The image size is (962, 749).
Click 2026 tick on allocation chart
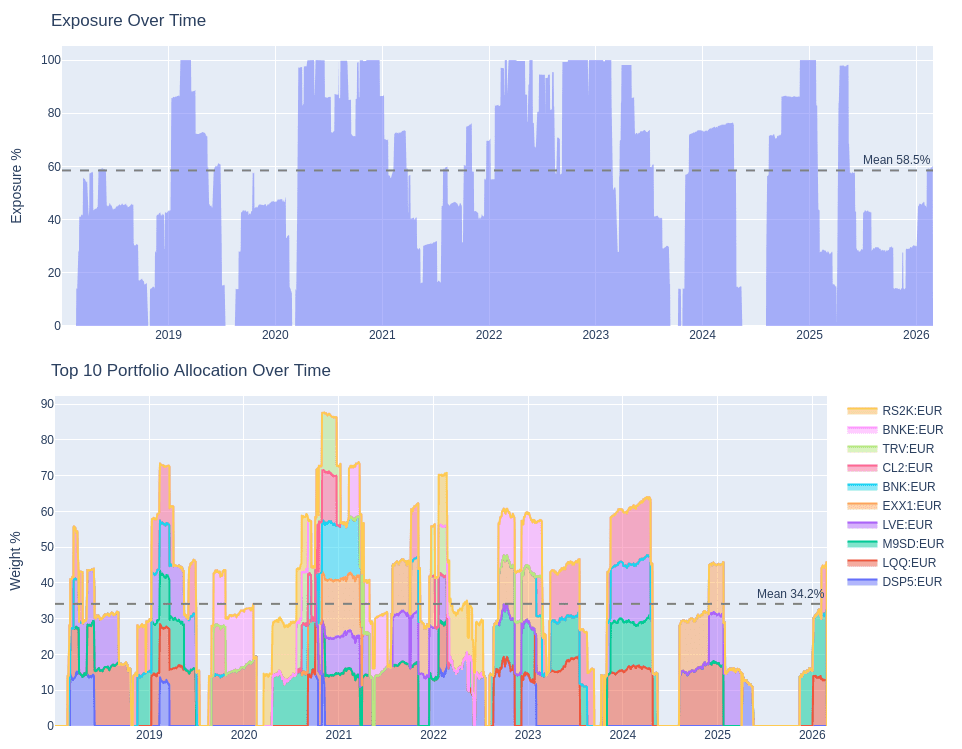812,734
